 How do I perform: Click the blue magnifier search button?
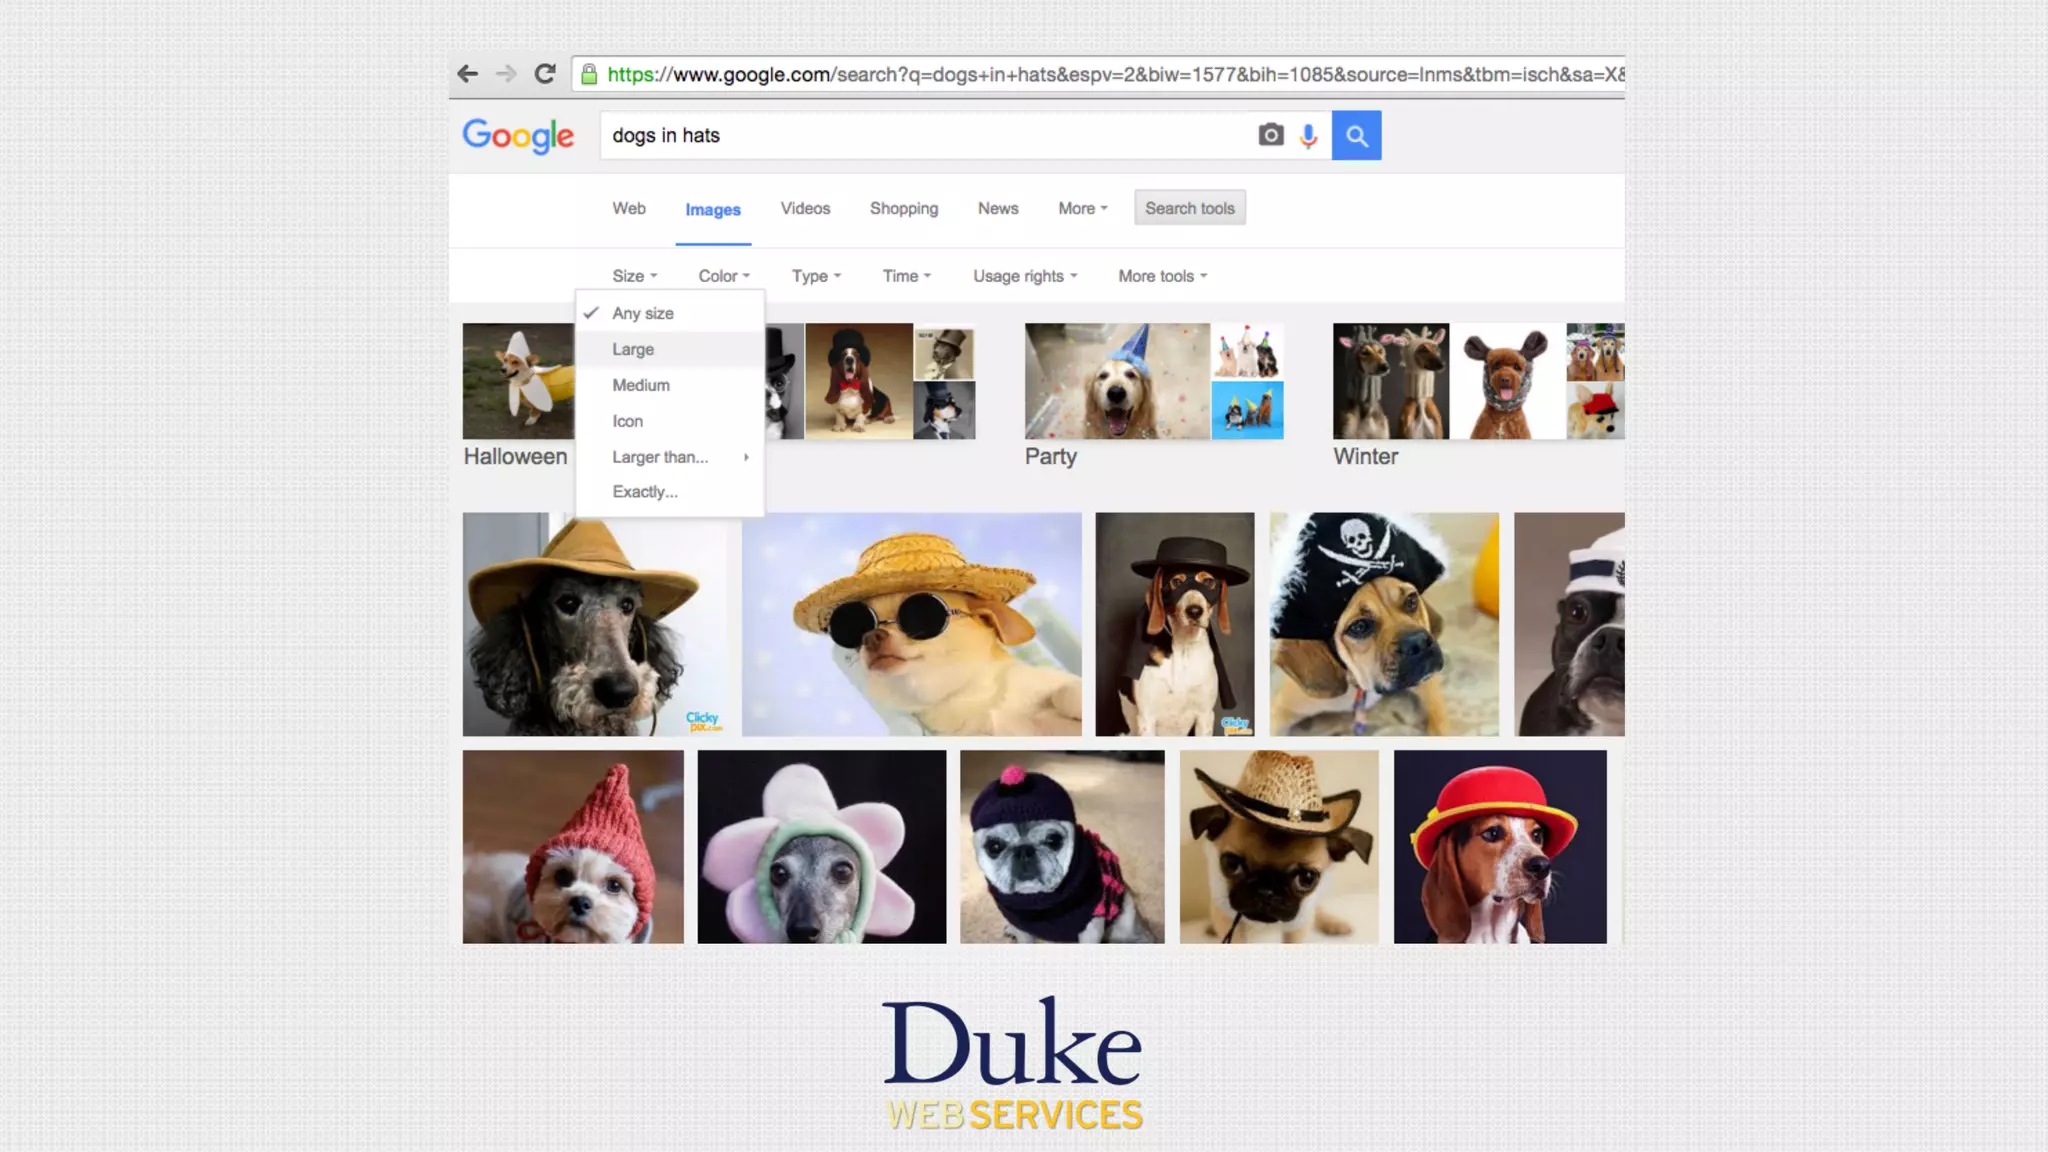[x=1356, y=135]
